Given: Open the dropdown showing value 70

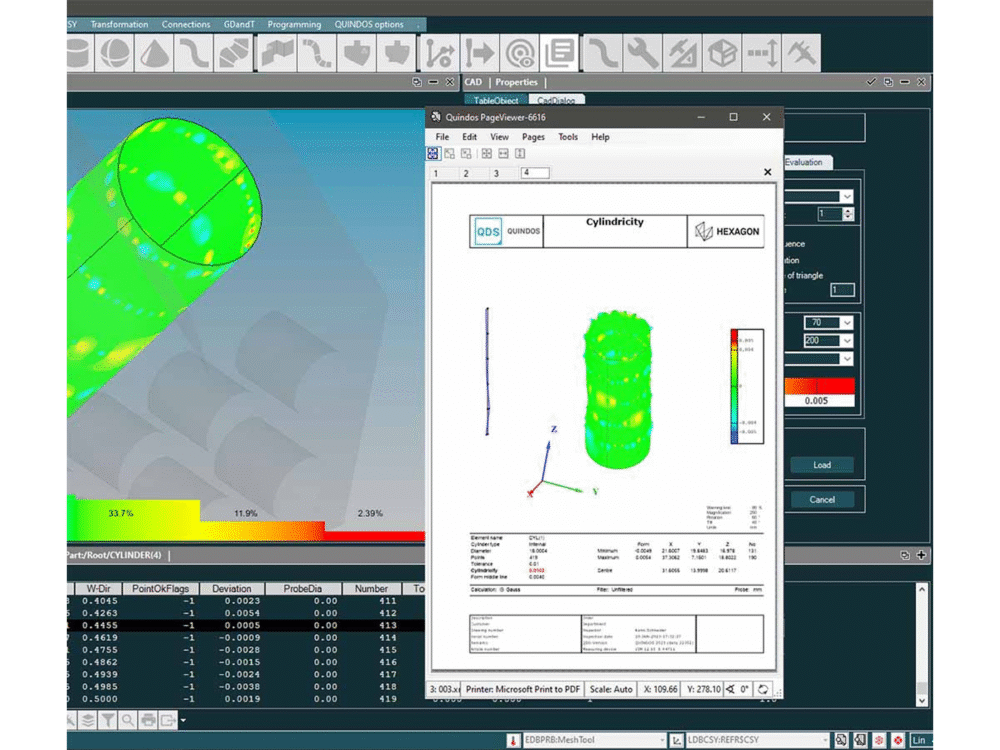Looking at the screenshot, I should click(x=847, y=323).
